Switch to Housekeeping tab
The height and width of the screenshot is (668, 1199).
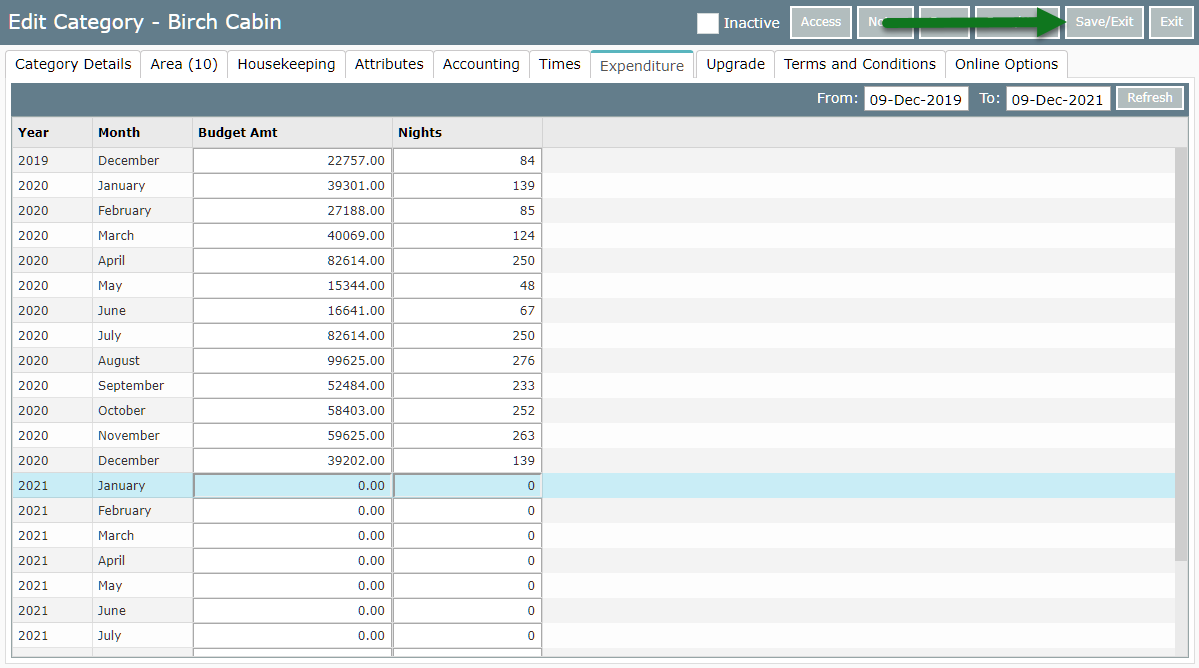click(286, 64)
